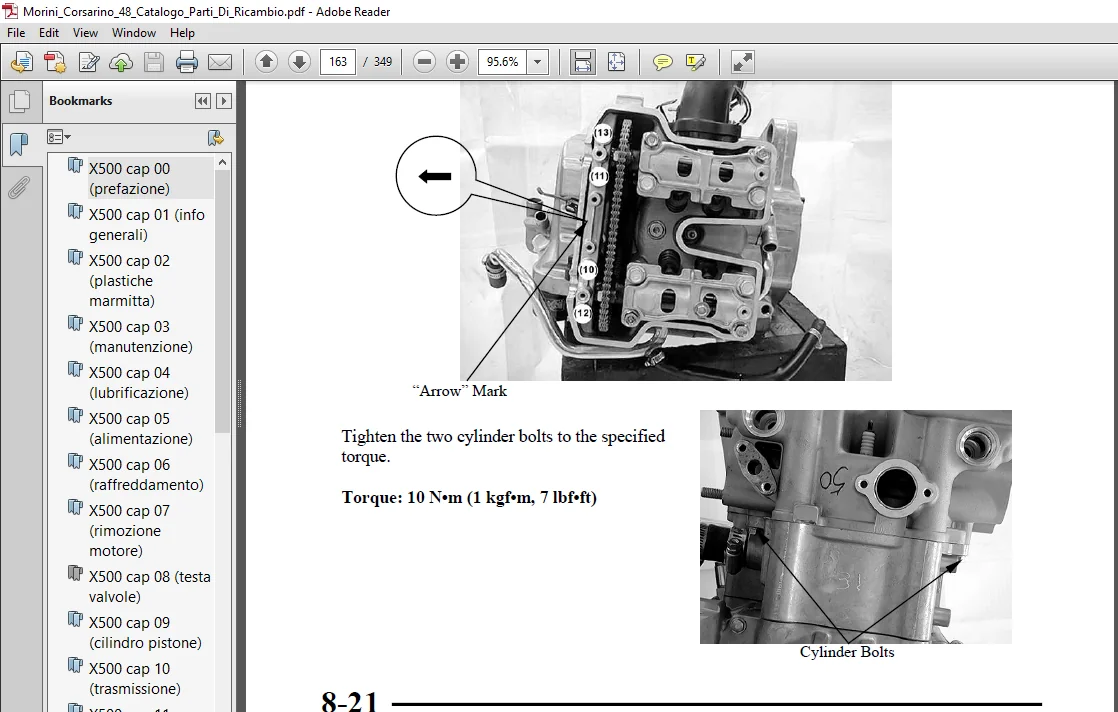The width and height of the screenshot is (1118, 712).
Task: Open the Help menu
Action: [x=182, y=33]
